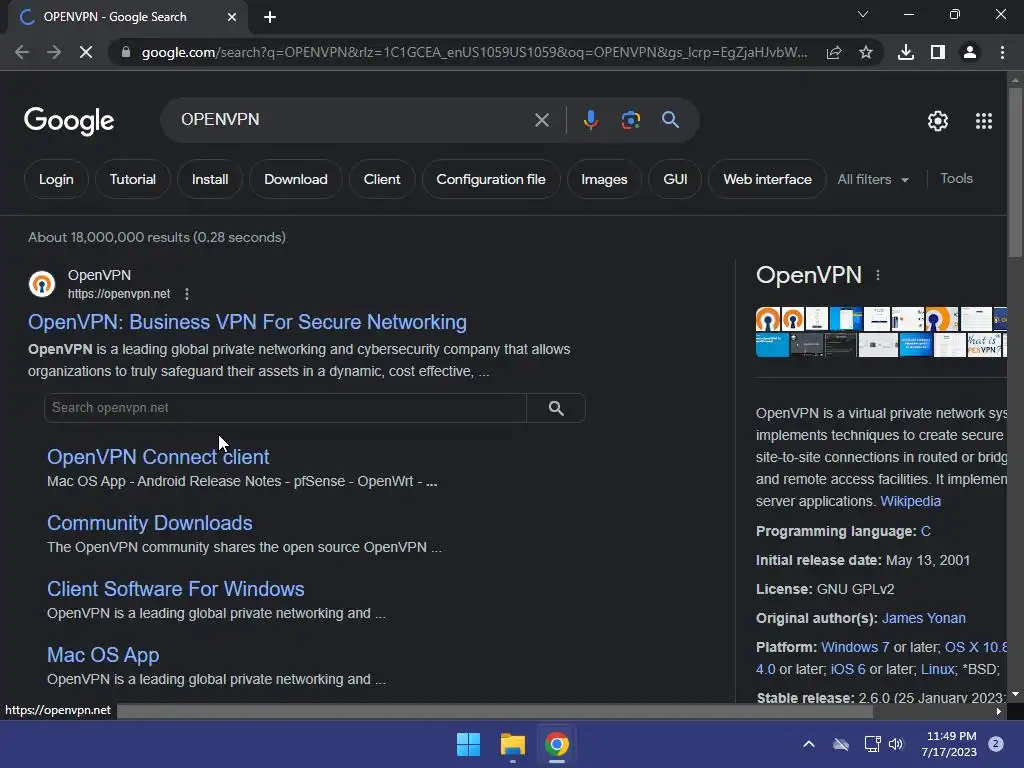This screenshot has width=1024, height=768.
Task: Click the vertical scrollbar thumb
Action: click(x=1015, y=172)
